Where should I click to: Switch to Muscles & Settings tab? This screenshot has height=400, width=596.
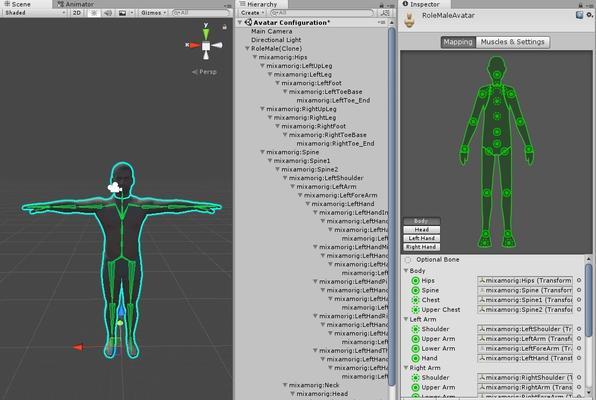(x=512, y=42)
